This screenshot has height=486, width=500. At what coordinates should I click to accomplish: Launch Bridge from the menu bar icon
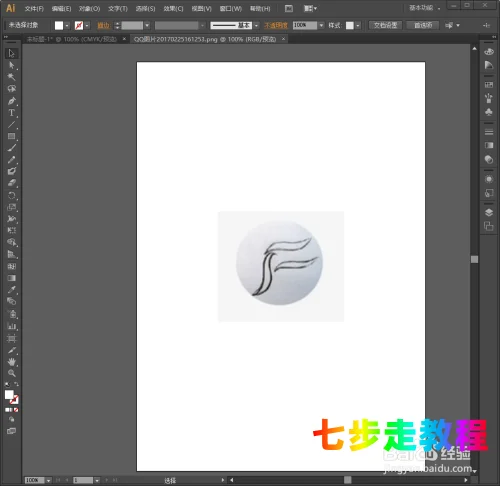pos(289,9)
